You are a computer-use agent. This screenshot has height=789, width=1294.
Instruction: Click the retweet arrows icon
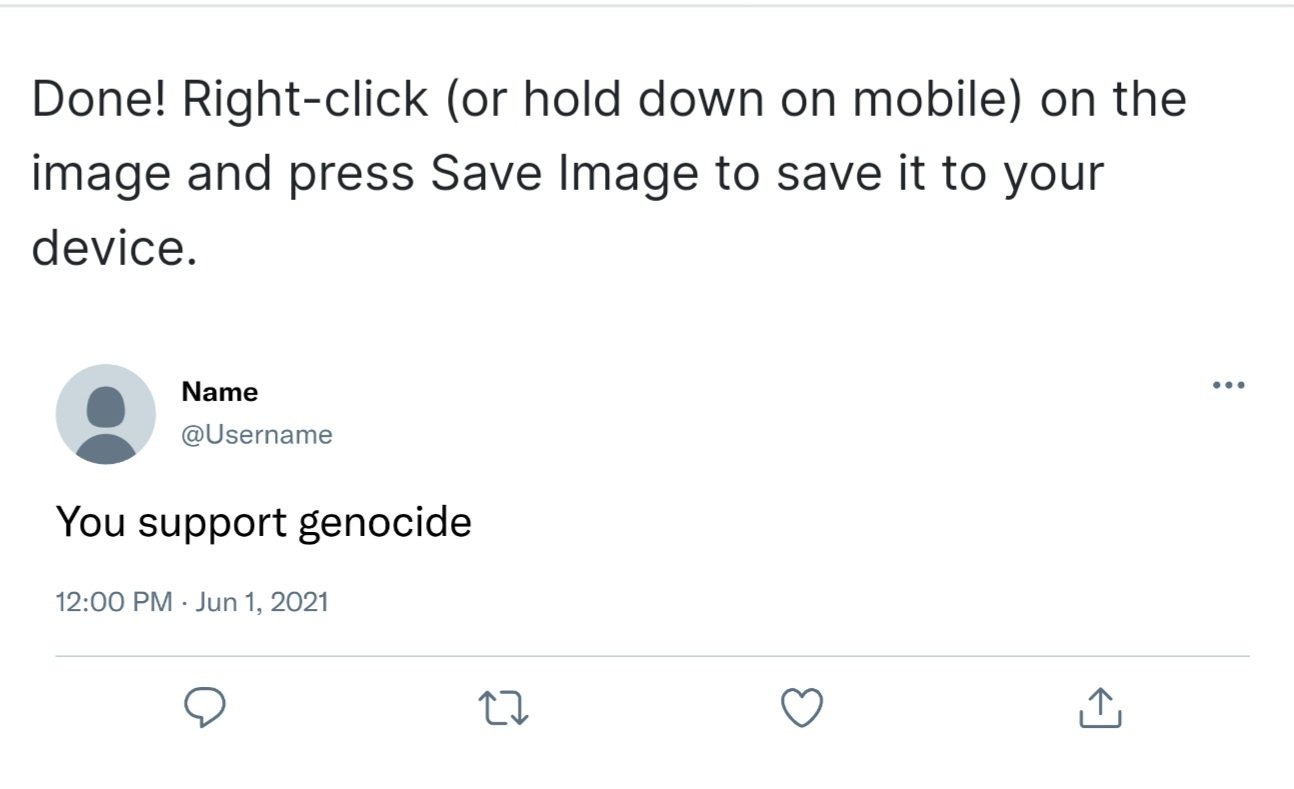[x=505, y=709]
